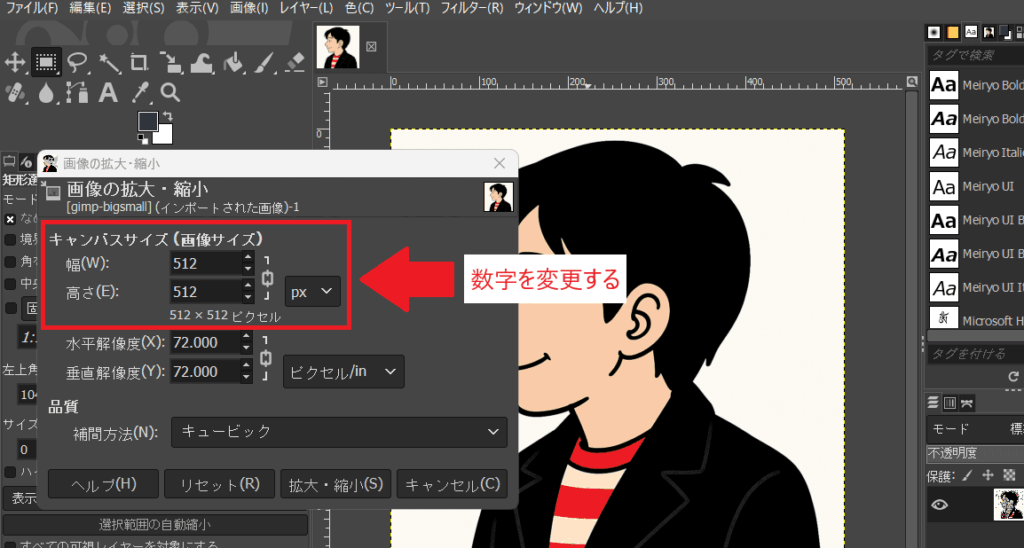Screen dimensions: 1024x548
Task: Open the レイヤー(L) menu
Action: [x=306, y=8]
